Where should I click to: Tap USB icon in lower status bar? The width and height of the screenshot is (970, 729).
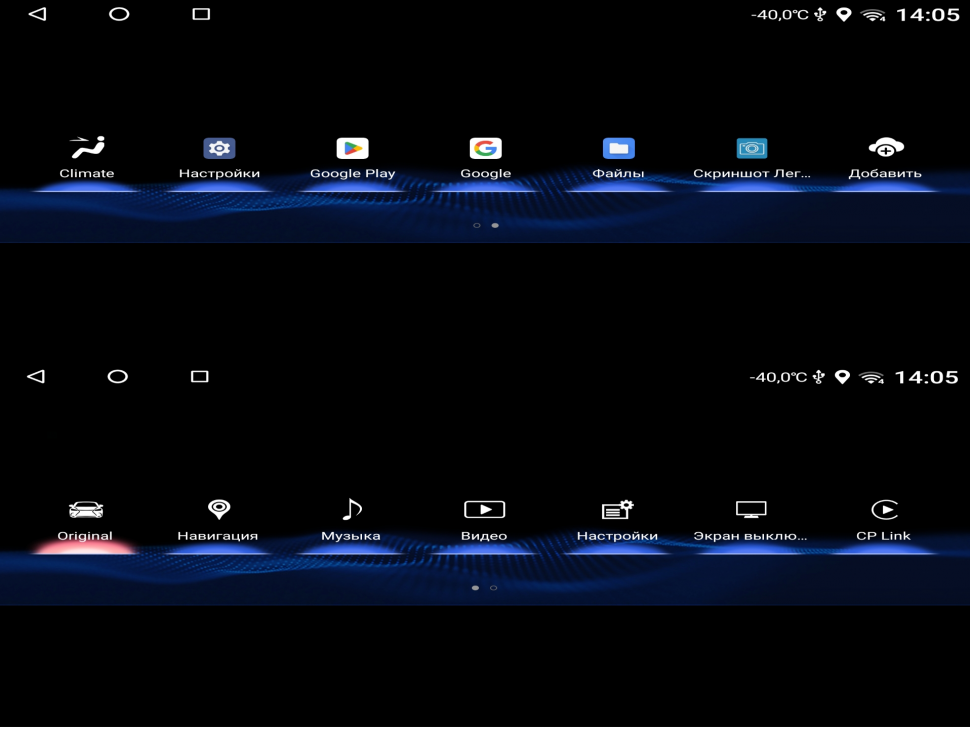819,377
